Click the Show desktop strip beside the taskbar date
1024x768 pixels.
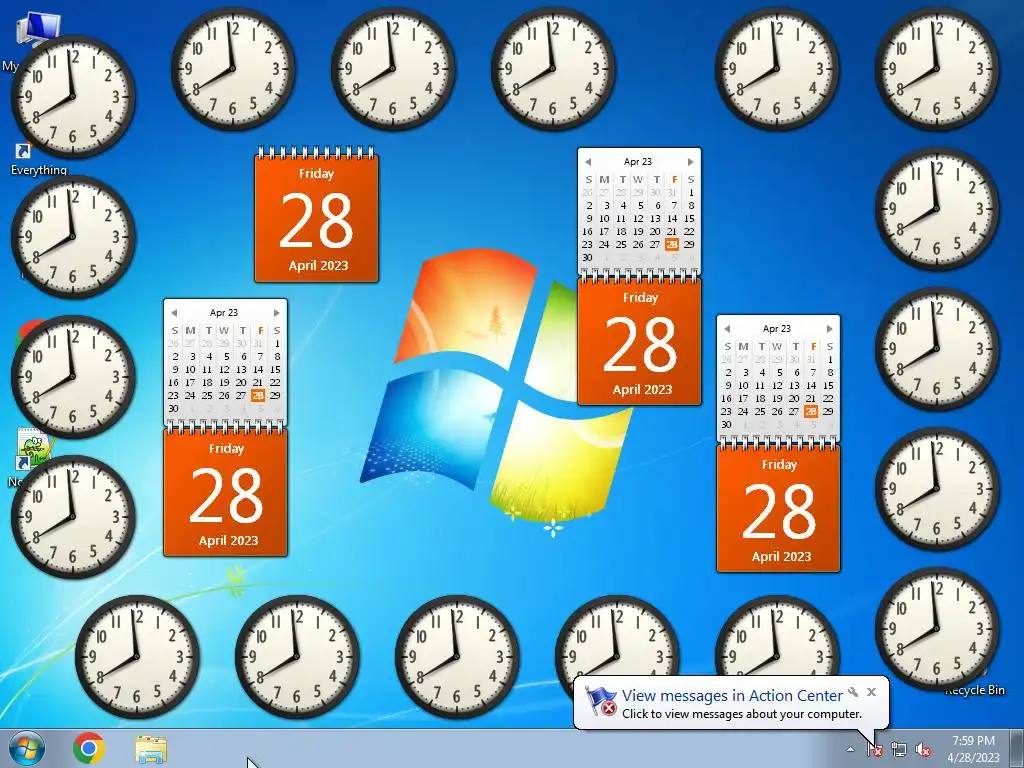point(1017,748)
